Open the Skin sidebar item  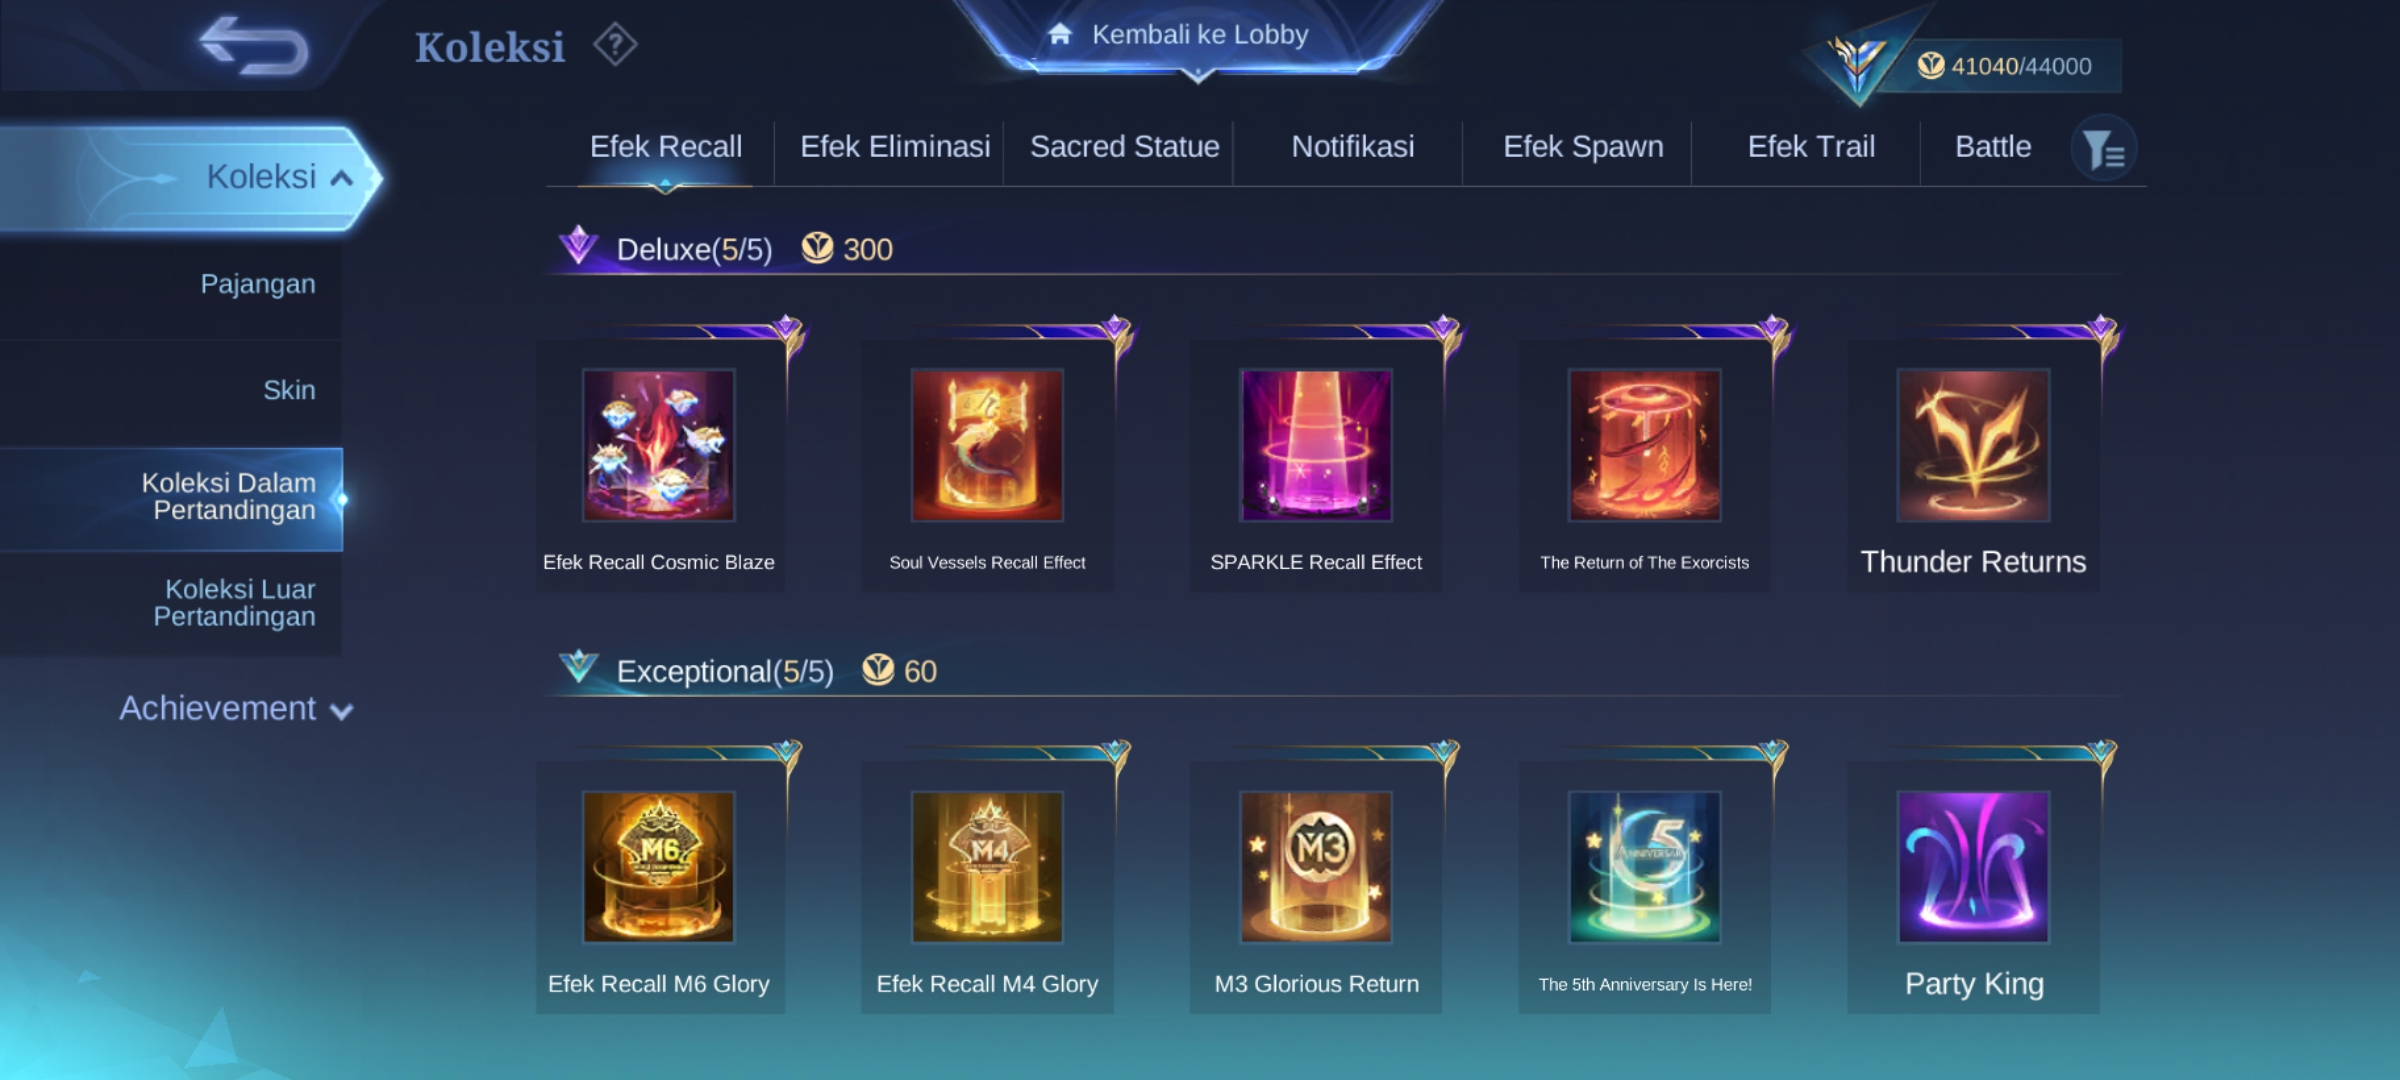(289, 390)
